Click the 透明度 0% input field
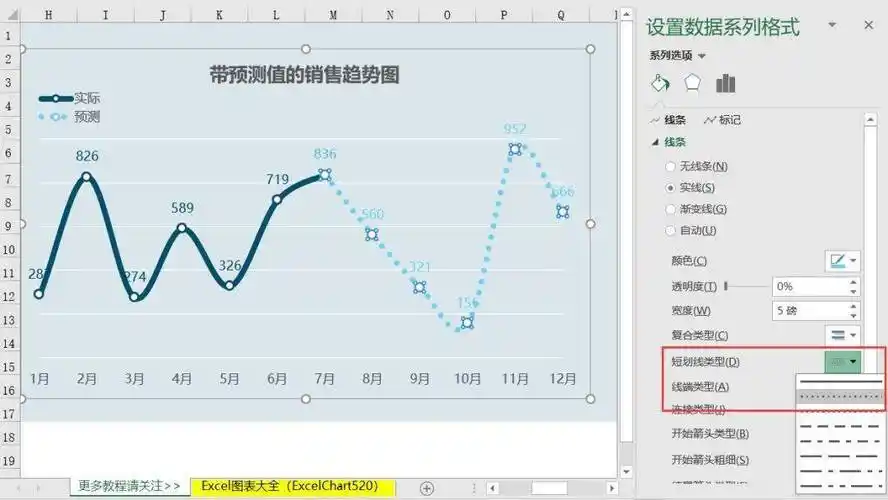 [810, 287]
